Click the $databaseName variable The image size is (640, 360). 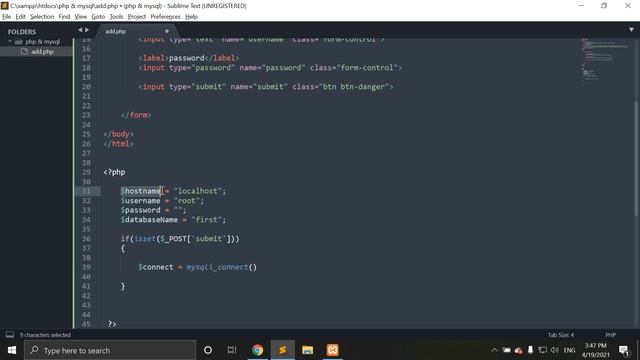click(x=149, y=220)
